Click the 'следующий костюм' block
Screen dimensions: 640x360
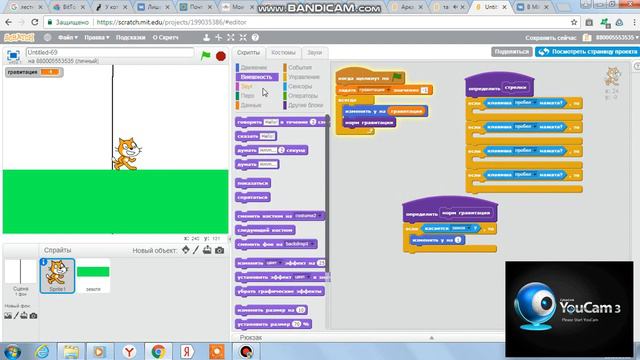click(265, 230)
